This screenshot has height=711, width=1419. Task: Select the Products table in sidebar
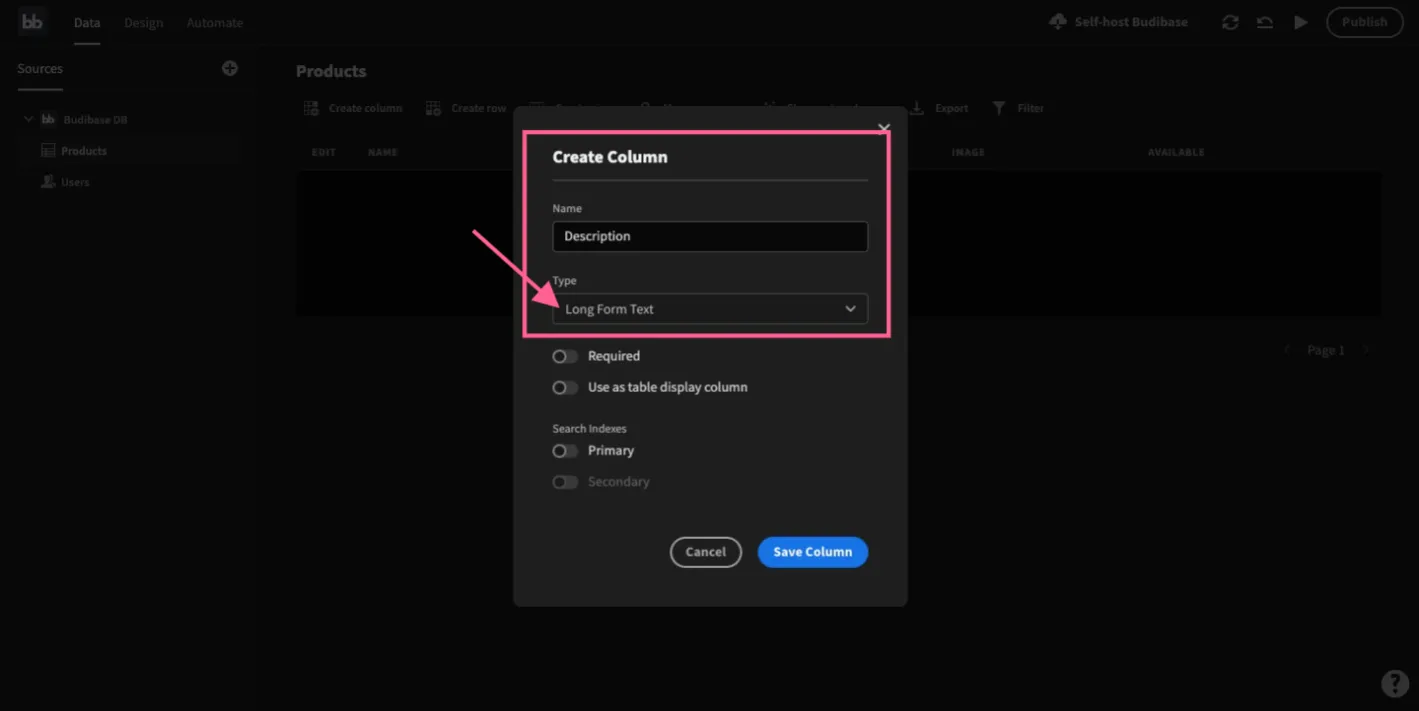tap(84, 151)
